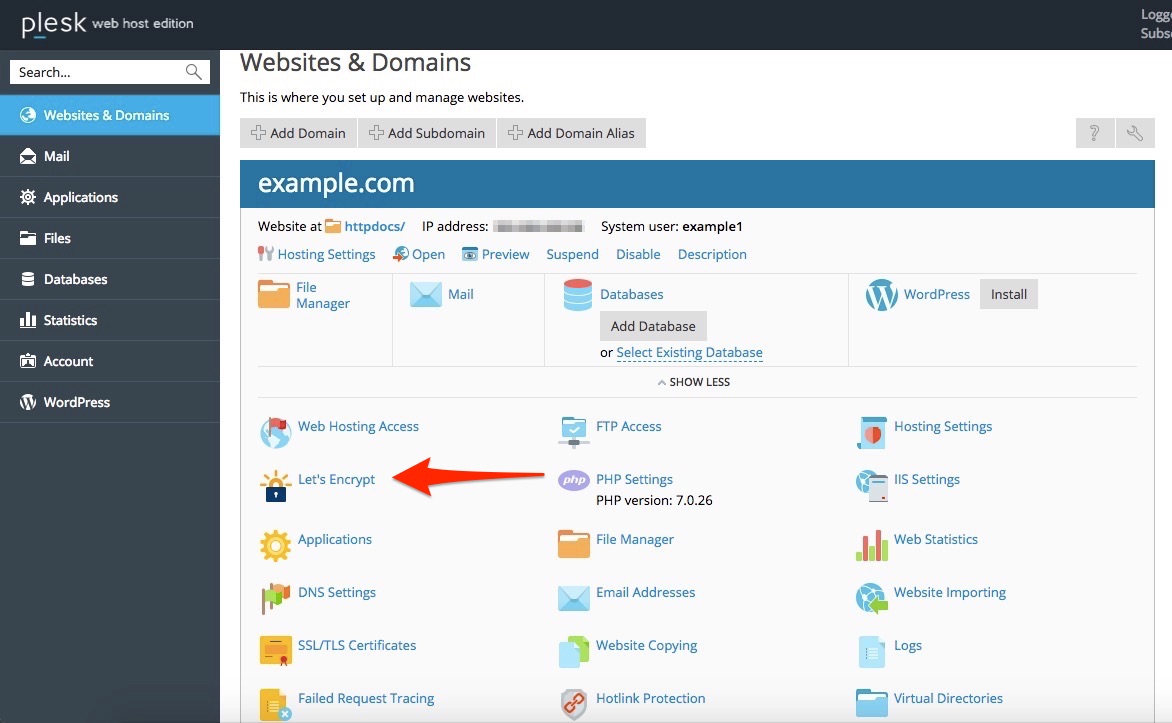1172x723 pixels.
Task: Open the Web Hosting Access text link
Action: pos(358,426)
